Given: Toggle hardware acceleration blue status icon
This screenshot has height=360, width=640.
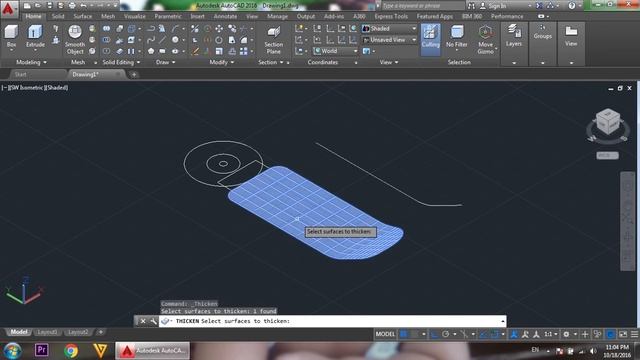Looking at the screenshot, I should click(x=611, y=334).
